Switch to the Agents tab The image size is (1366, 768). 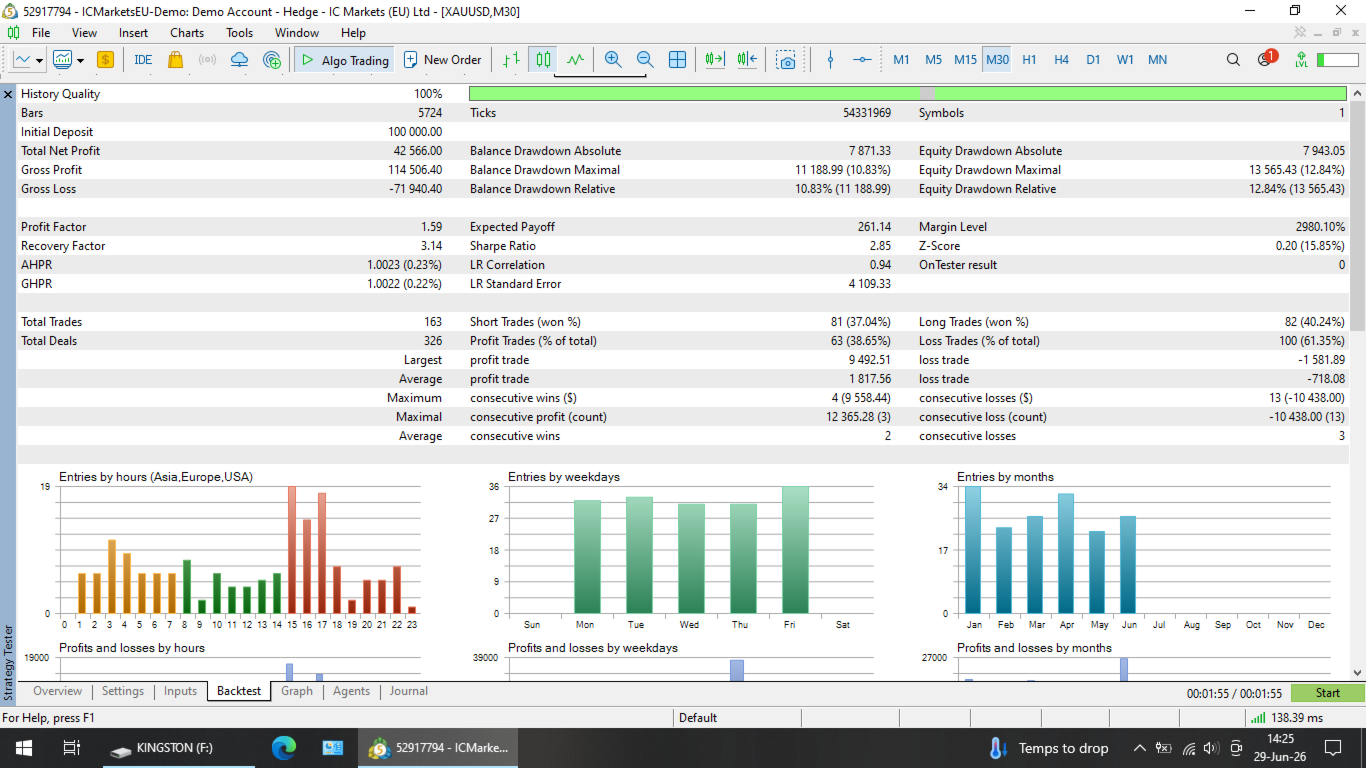click(x=351, y=691)
